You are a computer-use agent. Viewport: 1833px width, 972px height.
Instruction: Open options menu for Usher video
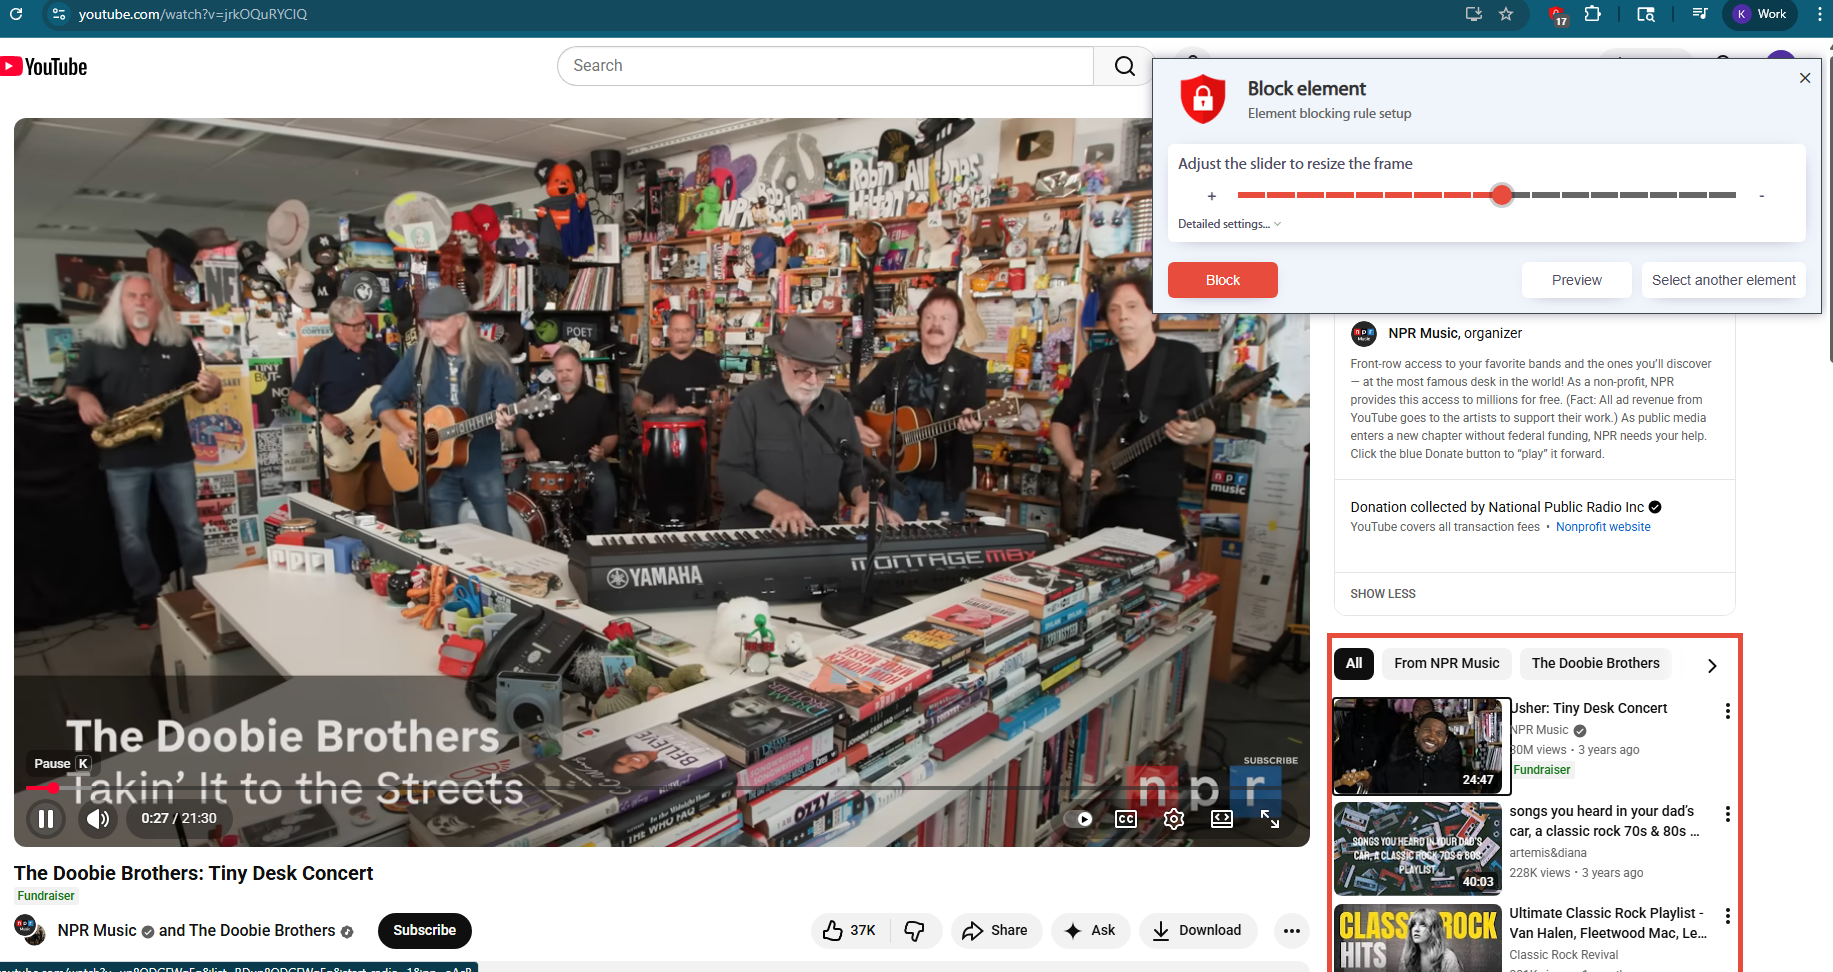click(1727, 711)
